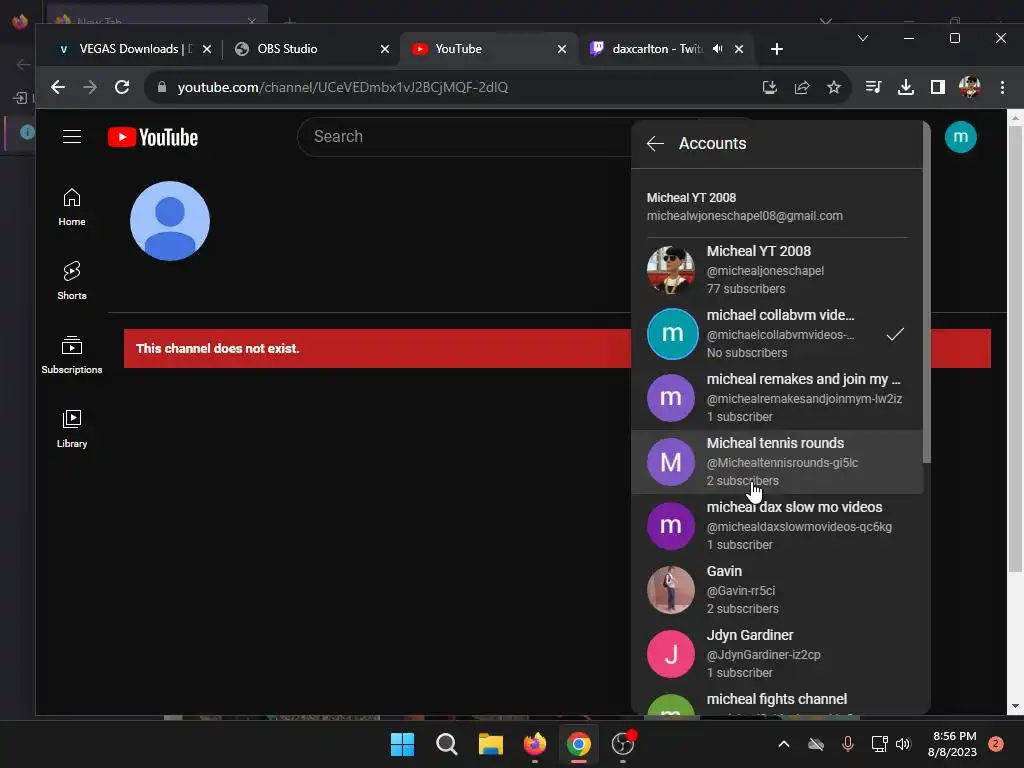Viewport: 1024px width, 768px height.
Task: Open Firefox from the taskbar
Action: click(x=535, y=744)
